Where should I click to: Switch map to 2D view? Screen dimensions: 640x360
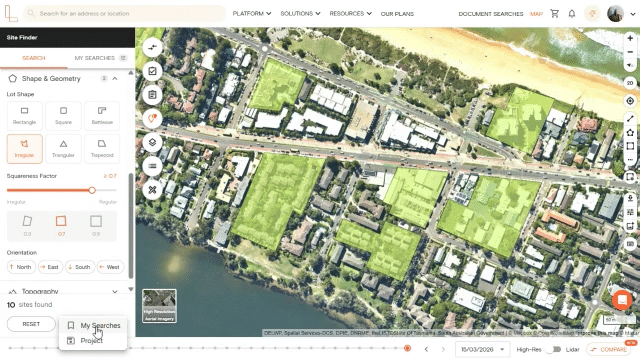coord(630,83)
